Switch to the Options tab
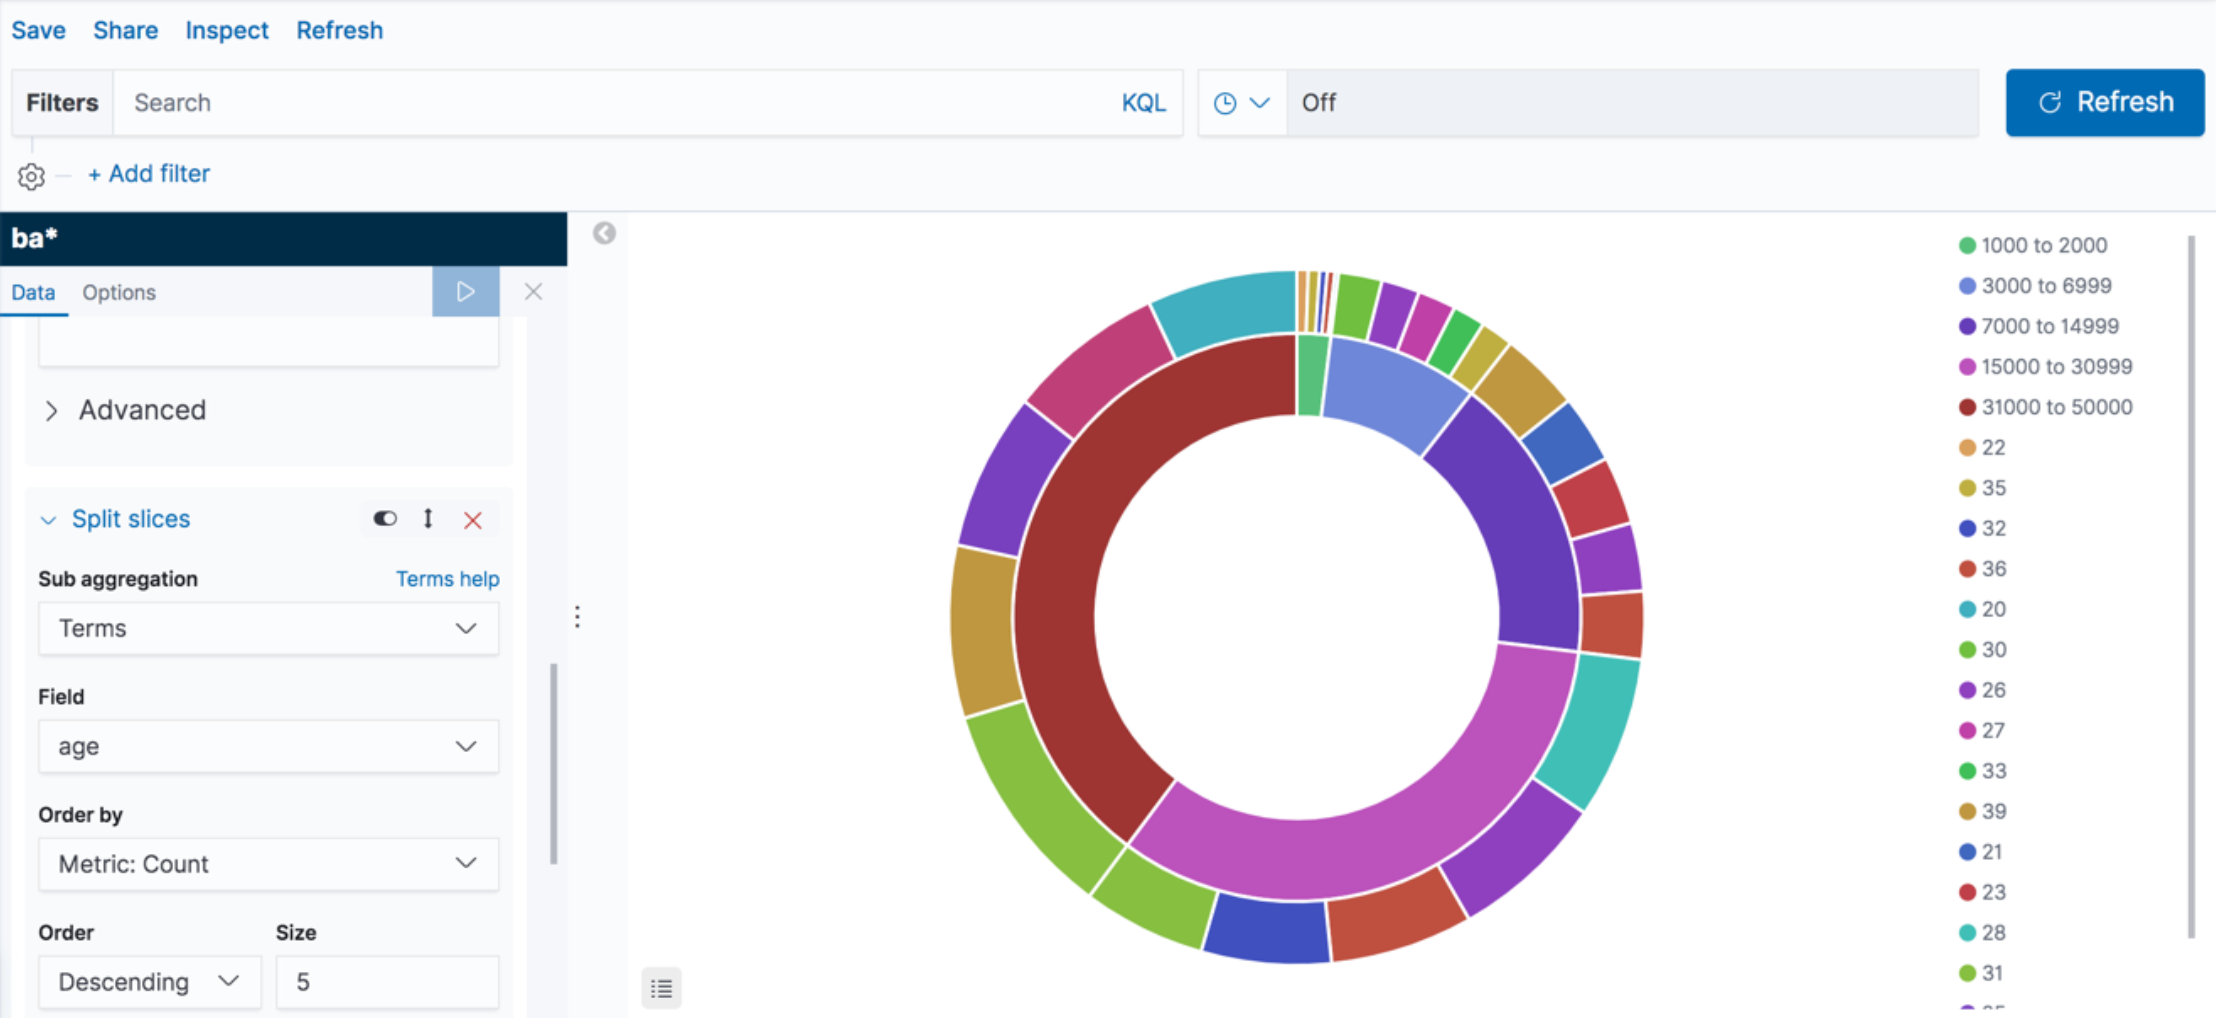The height and width of the screenshot is (1018, 2216). click(x=118, y=292)
